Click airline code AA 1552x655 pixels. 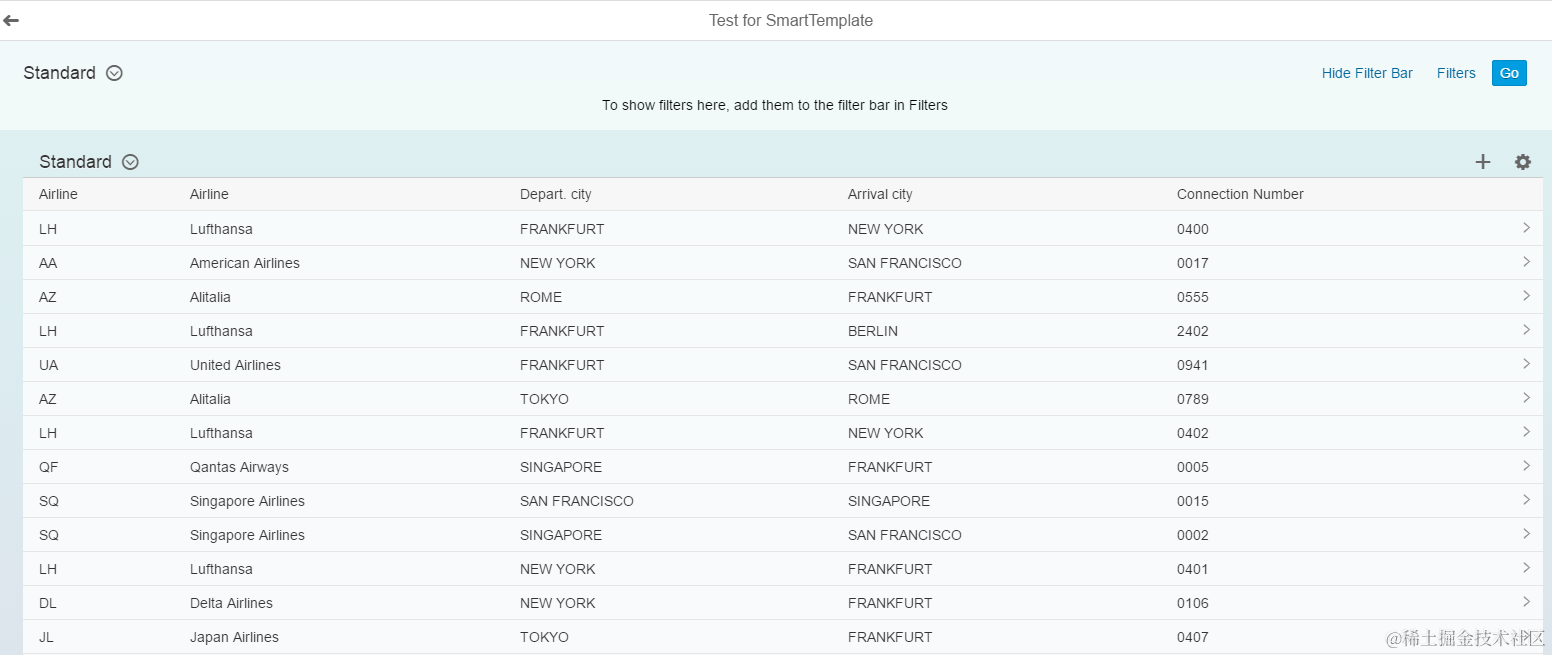pos(48,263)
